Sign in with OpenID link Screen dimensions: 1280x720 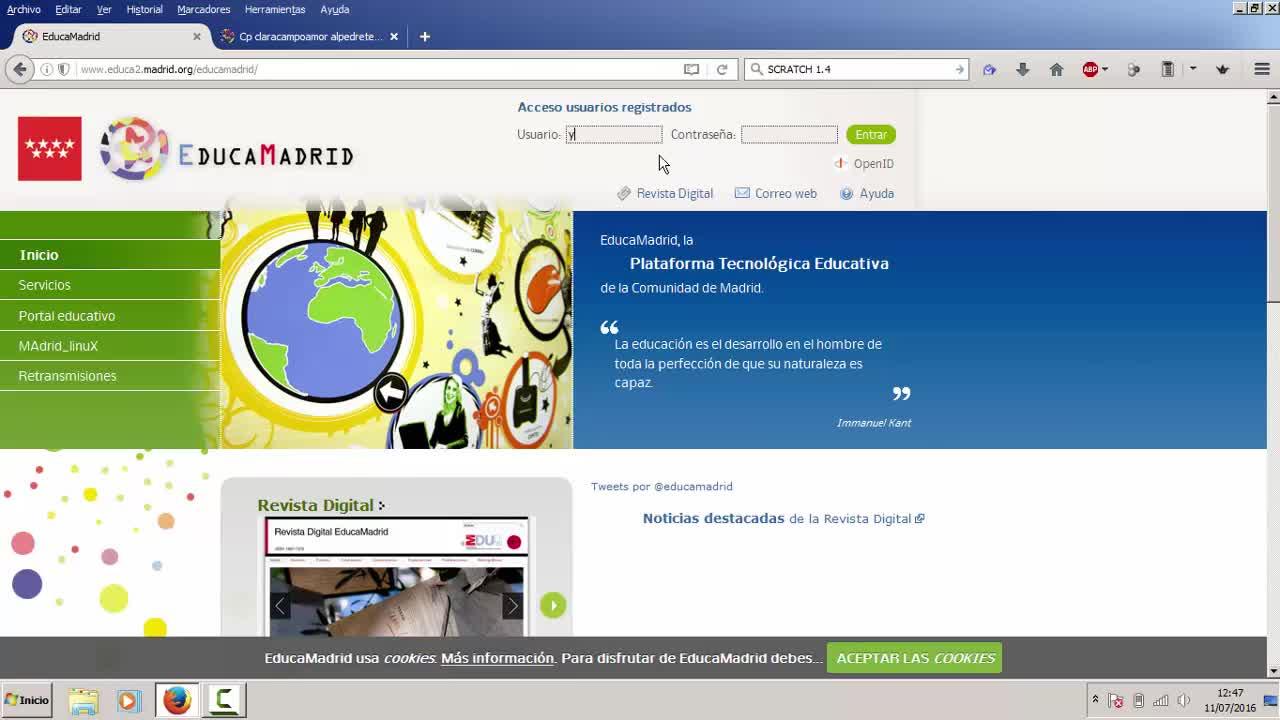click(x=864, y=164)
